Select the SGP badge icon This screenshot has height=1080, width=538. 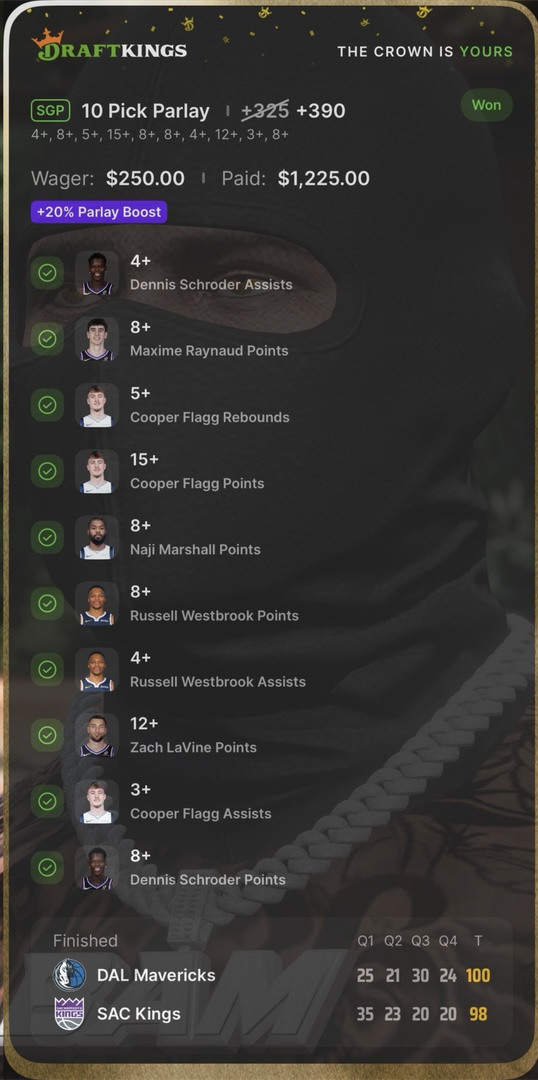[50, 110]
